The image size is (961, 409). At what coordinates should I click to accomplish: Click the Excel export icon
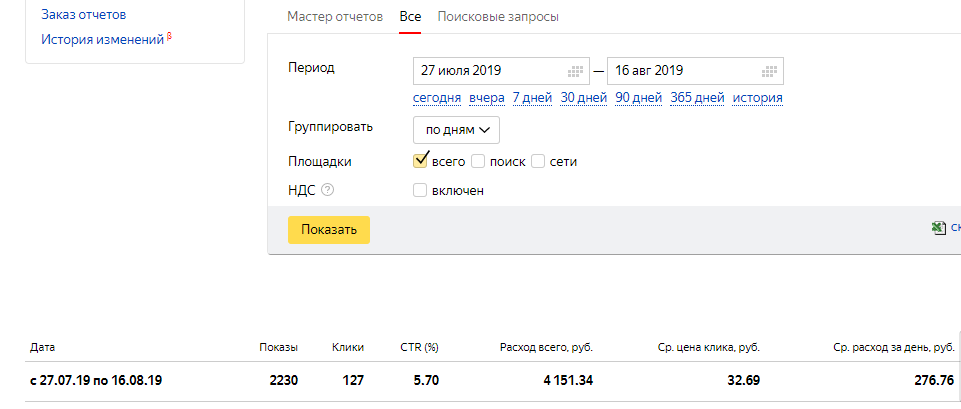938,228
